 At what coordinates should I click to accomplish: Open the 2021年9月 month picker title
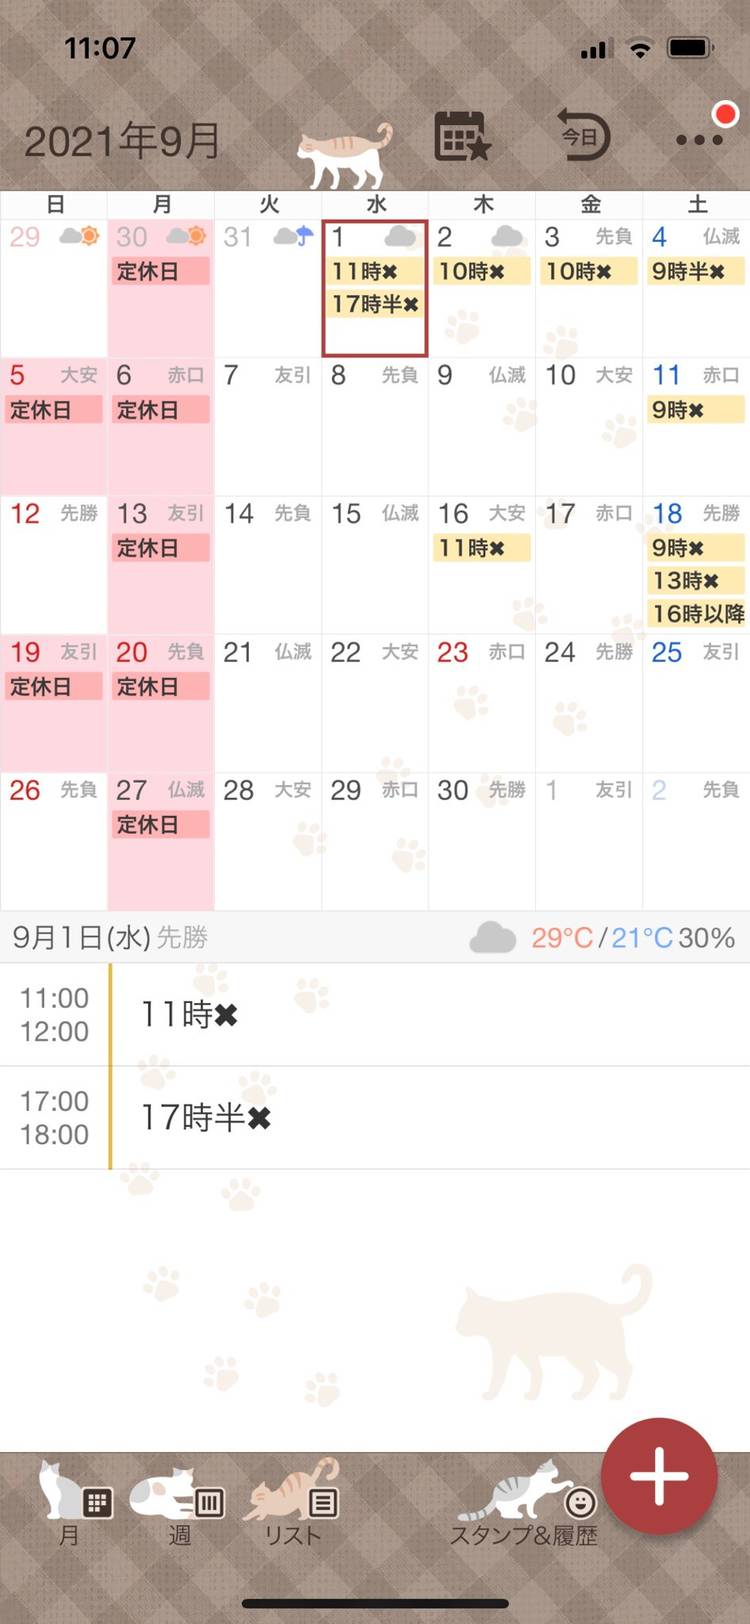tap(122, 142)
